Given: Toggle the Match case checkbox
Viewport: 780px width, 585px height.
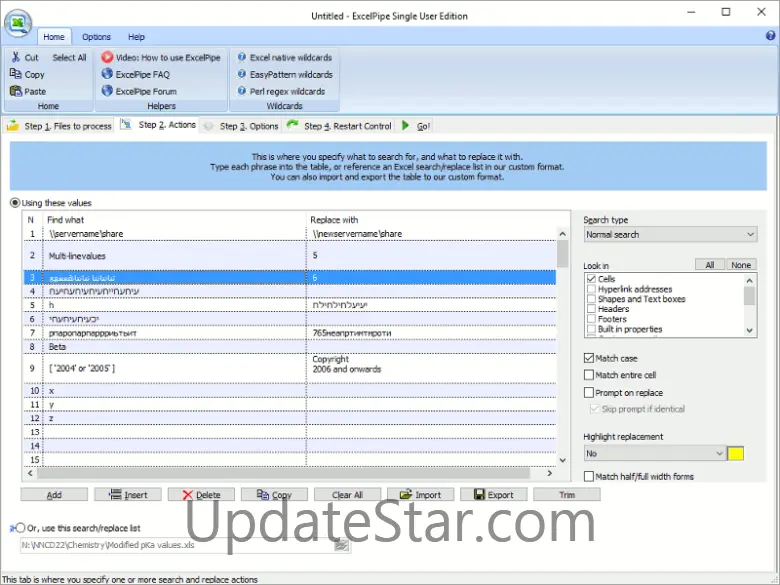Looking at the screenshot, I should (589, 358).
